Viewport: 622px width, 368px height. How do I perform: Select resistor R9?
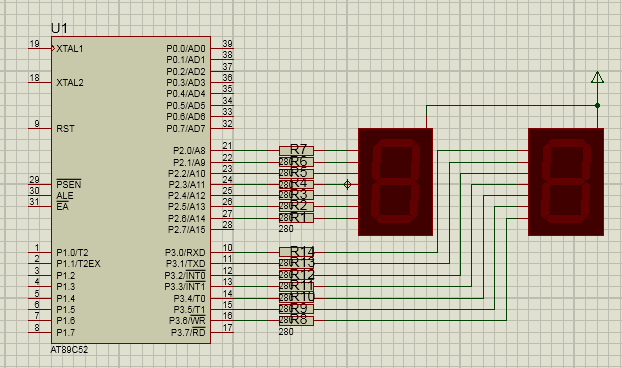pos(296,309)
